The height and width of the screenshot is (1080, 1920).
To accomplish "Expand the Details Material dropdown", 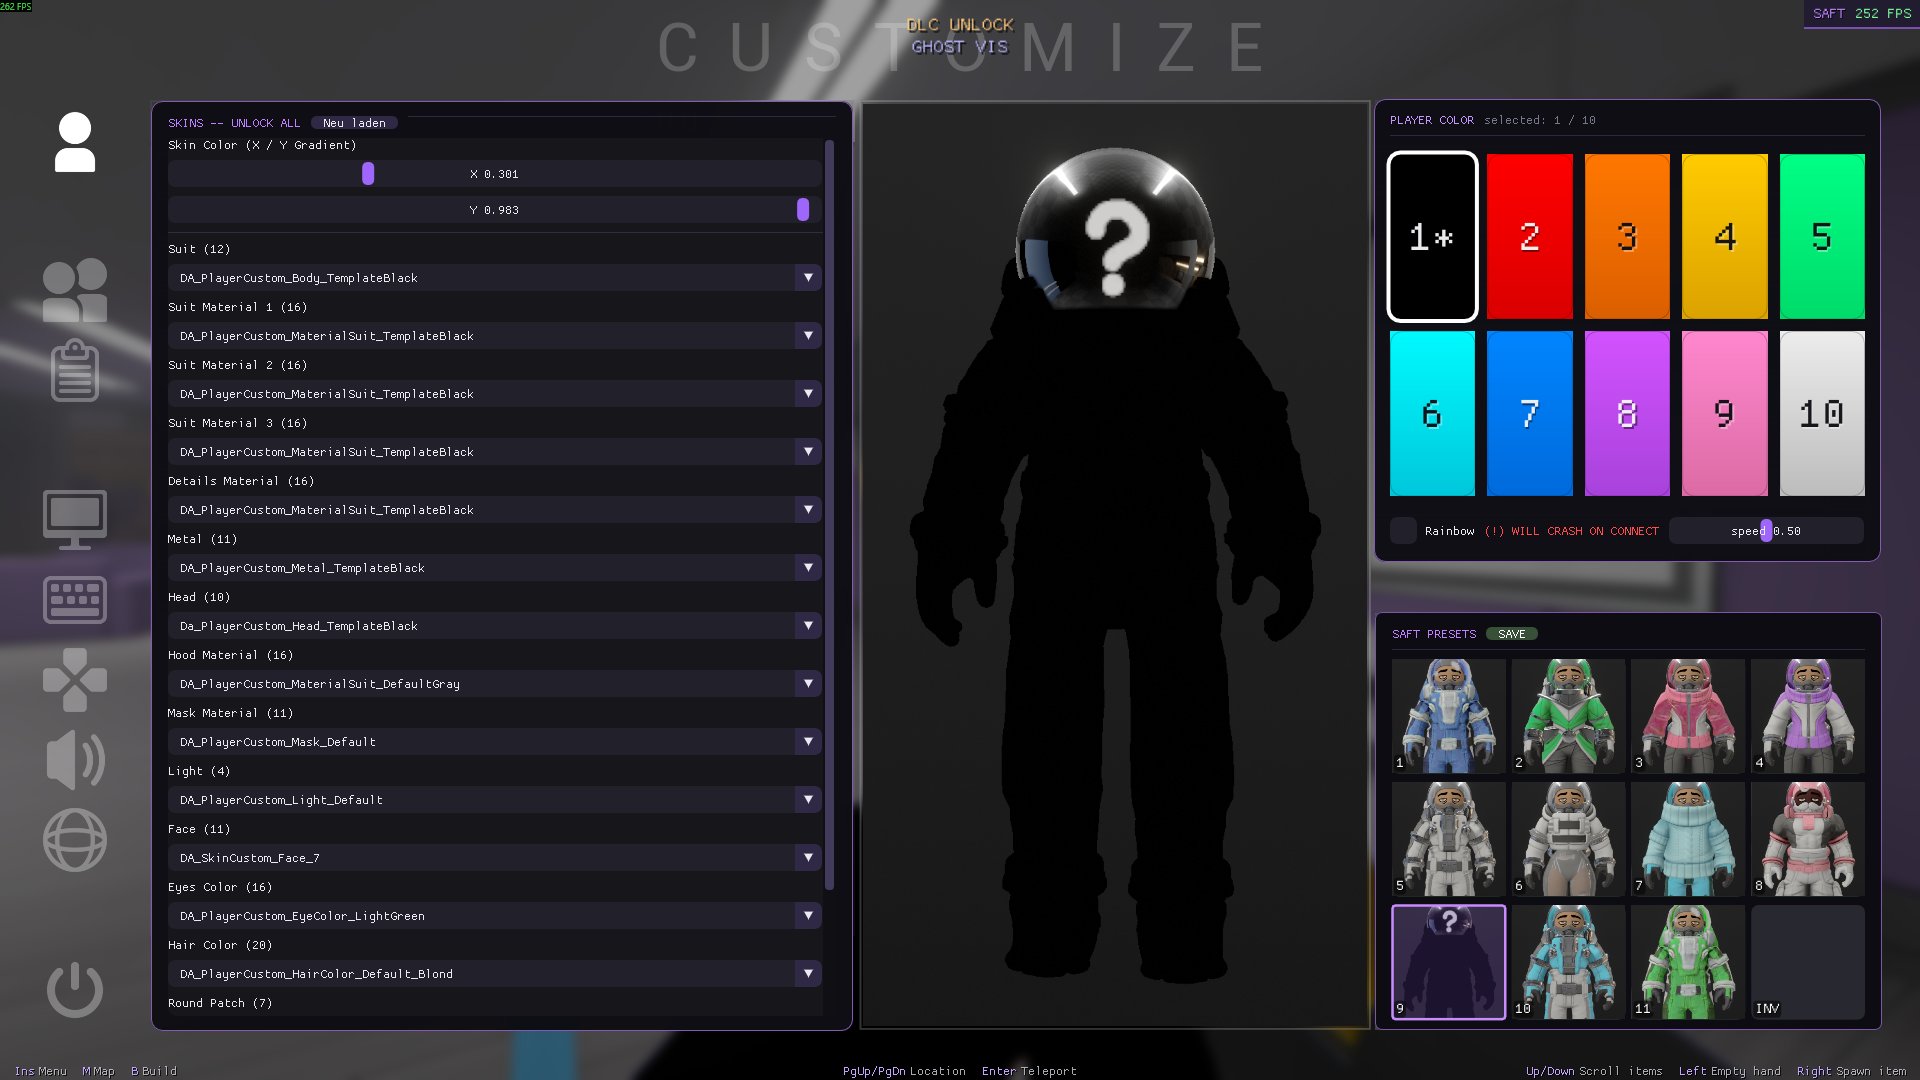I will [495, 510].
